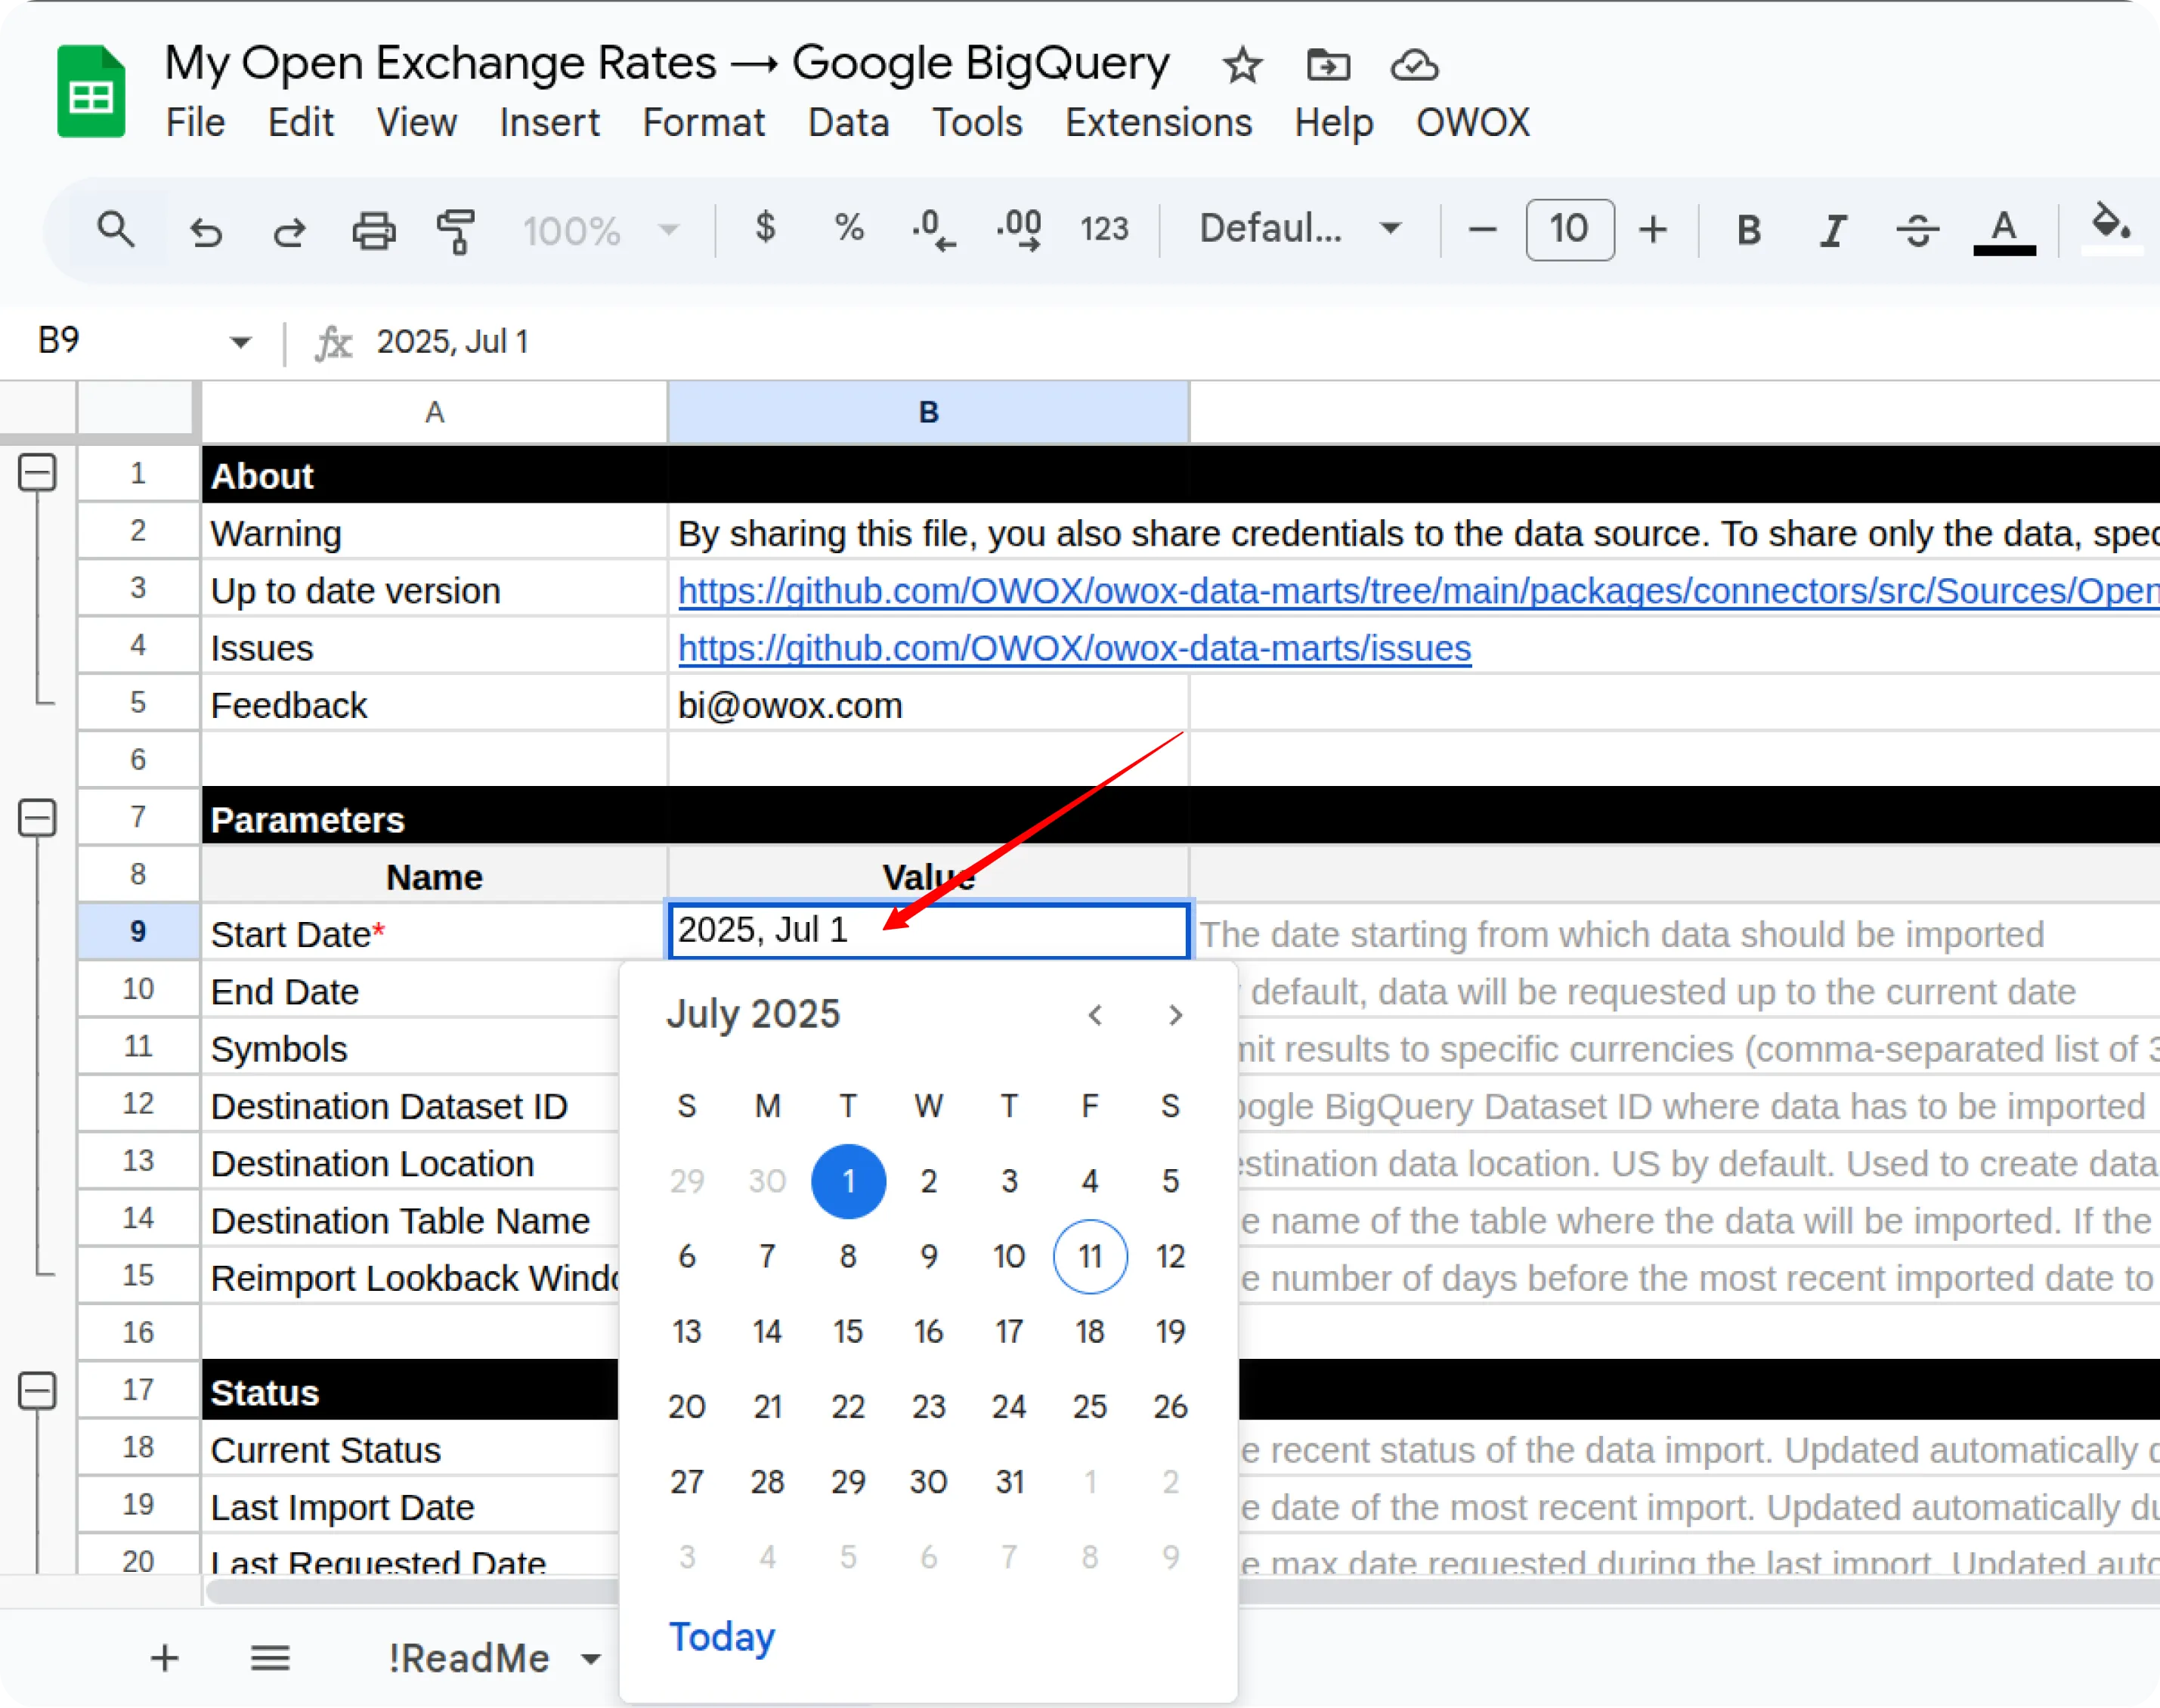The image size is (2160, 1708).
Task: Print the spreadsheet
Action: click(373, 230)
